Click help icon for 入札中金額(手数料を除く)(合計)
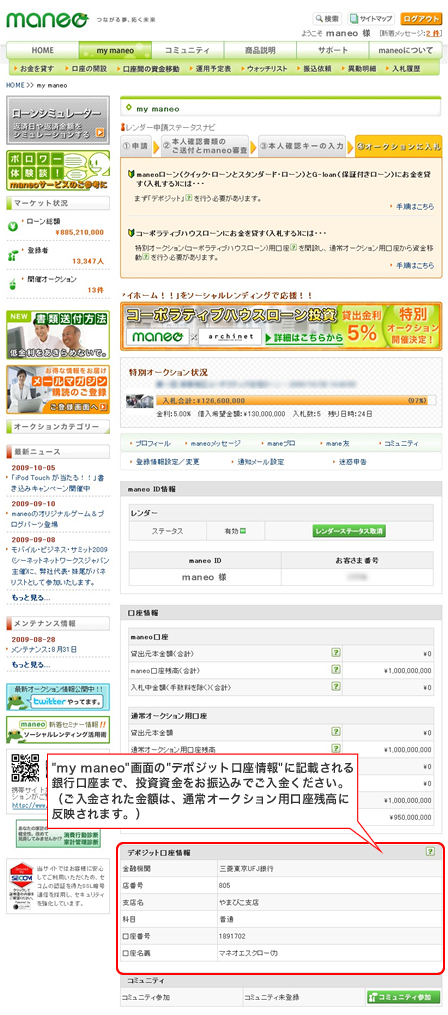Viewport: 448px width, 1015px height. coord(335,687)
